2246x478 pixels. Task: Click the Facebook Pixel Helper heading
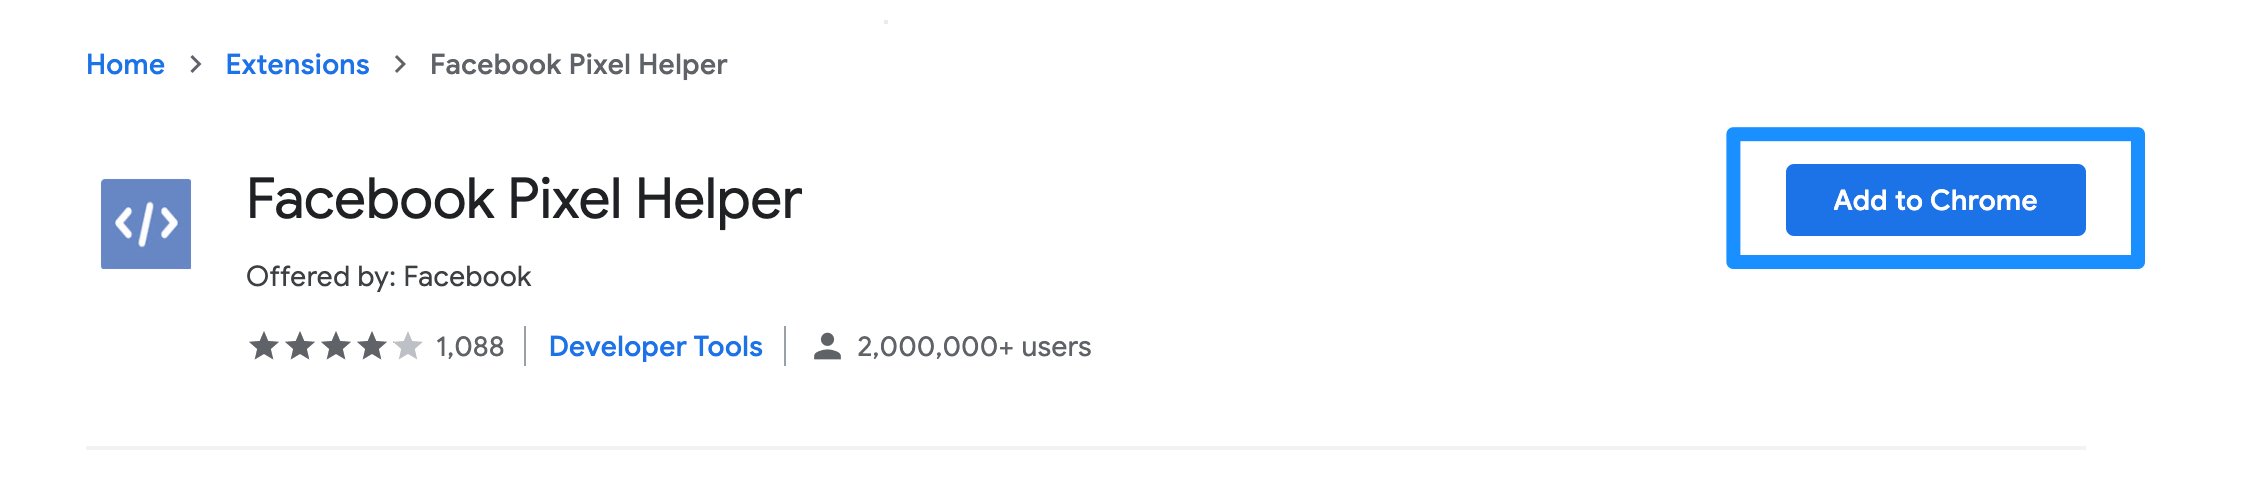pyautogui.click(x=524, y=199)
